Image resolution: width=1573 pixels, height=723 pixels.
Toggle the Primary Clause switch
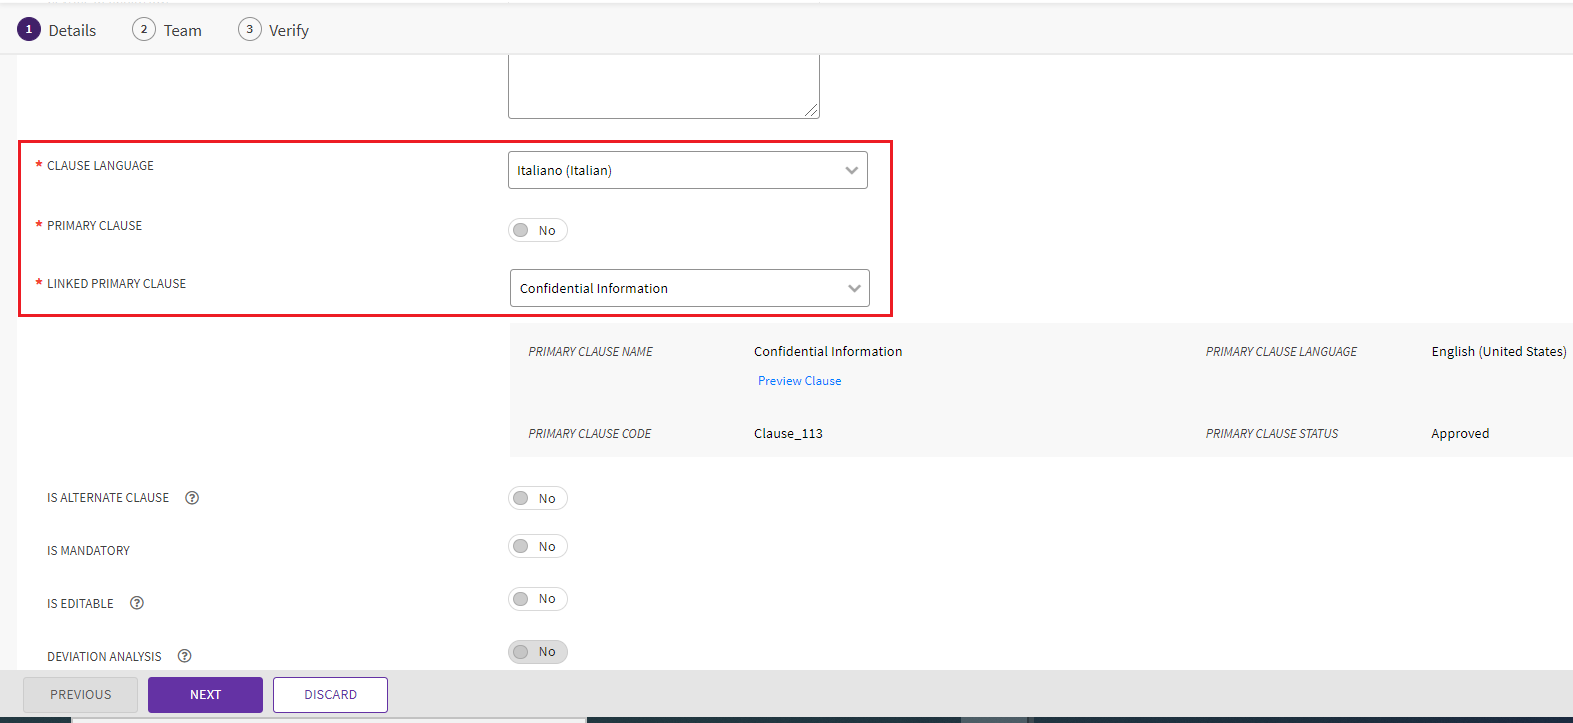[537, 231]
